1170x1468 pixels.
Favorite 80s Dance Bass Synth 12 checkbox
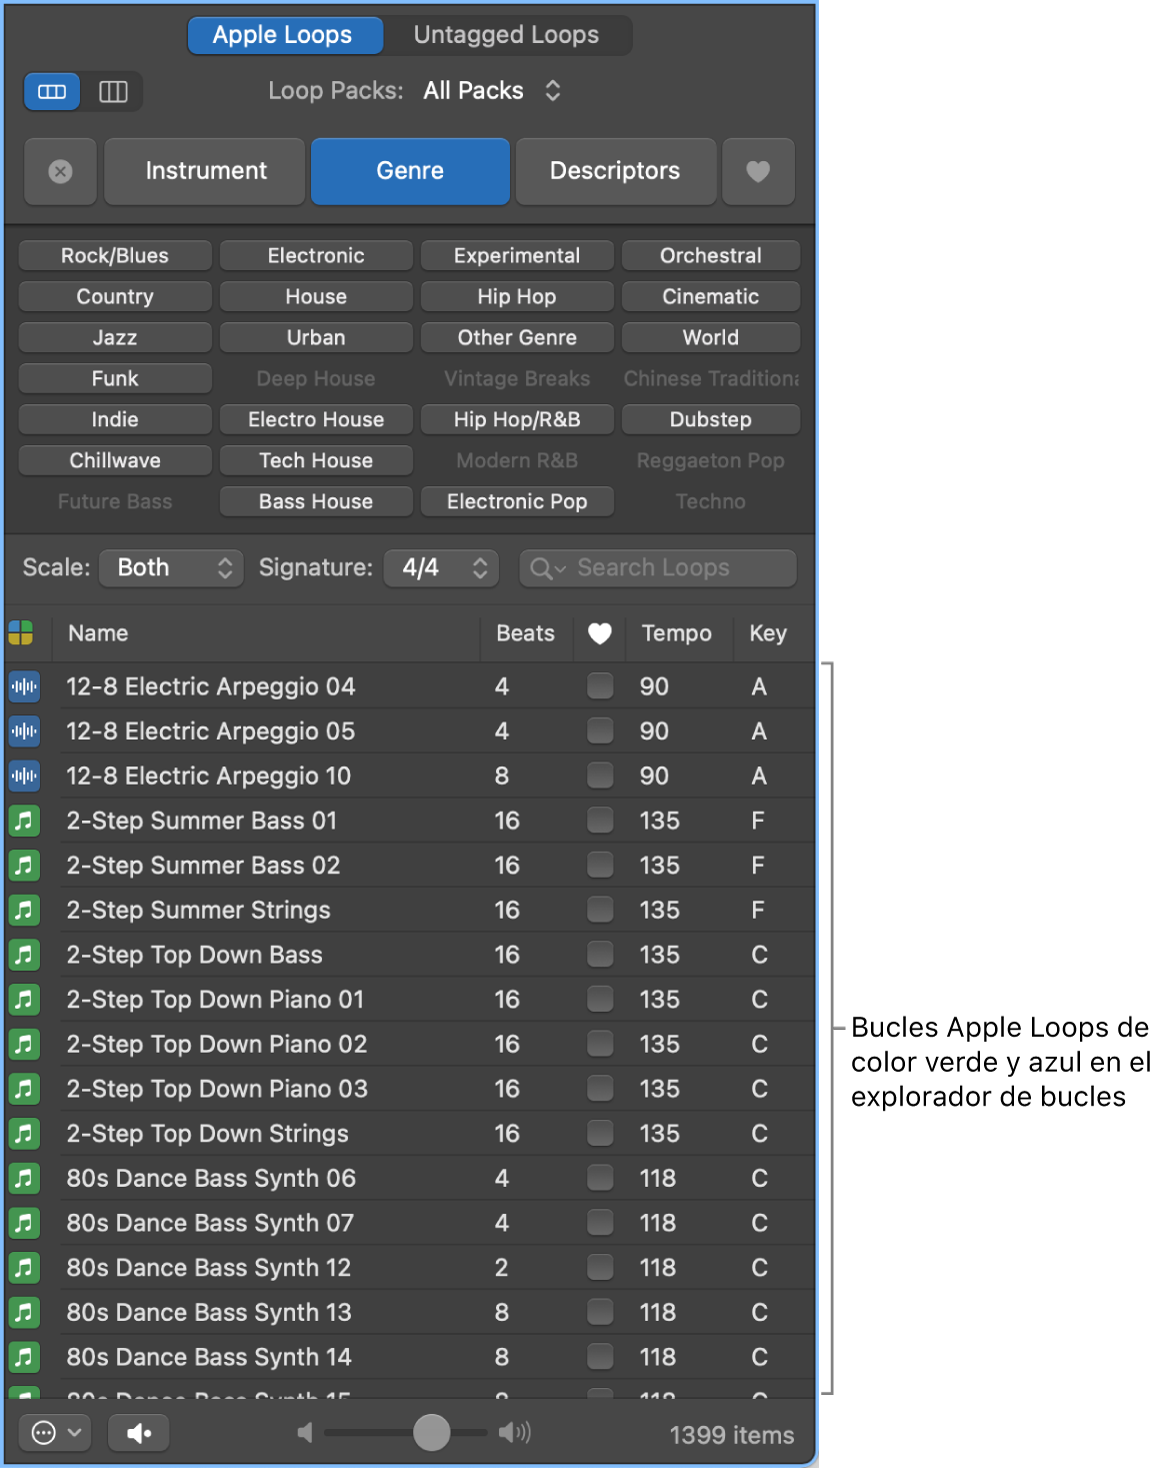click(x=600, y=1267)
